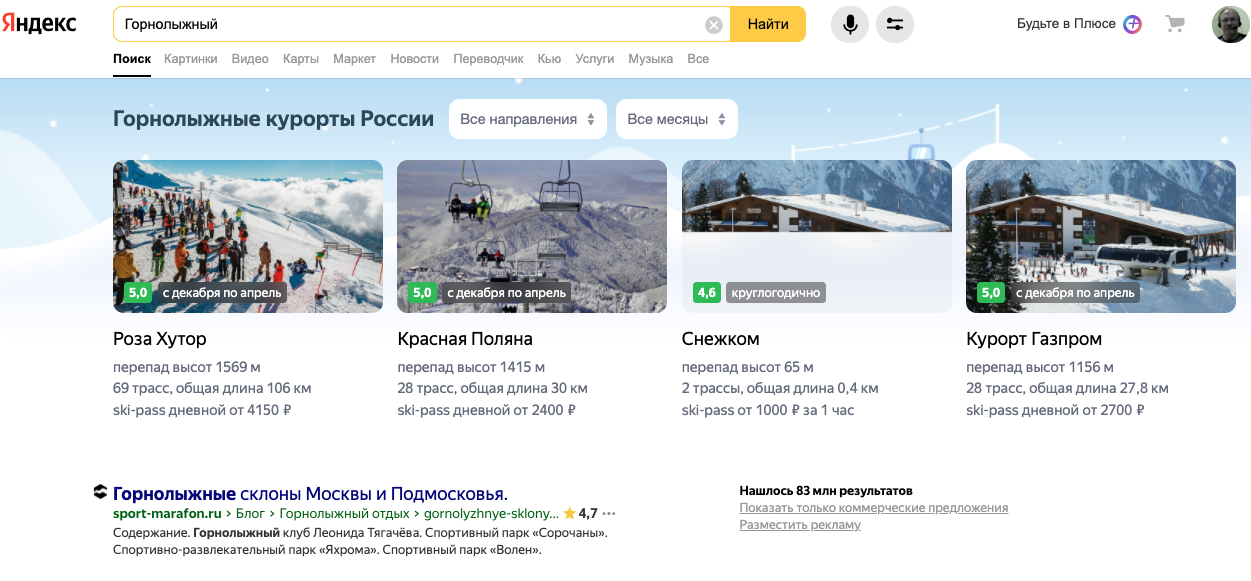Open search settings sliders icon

[895, 24]
